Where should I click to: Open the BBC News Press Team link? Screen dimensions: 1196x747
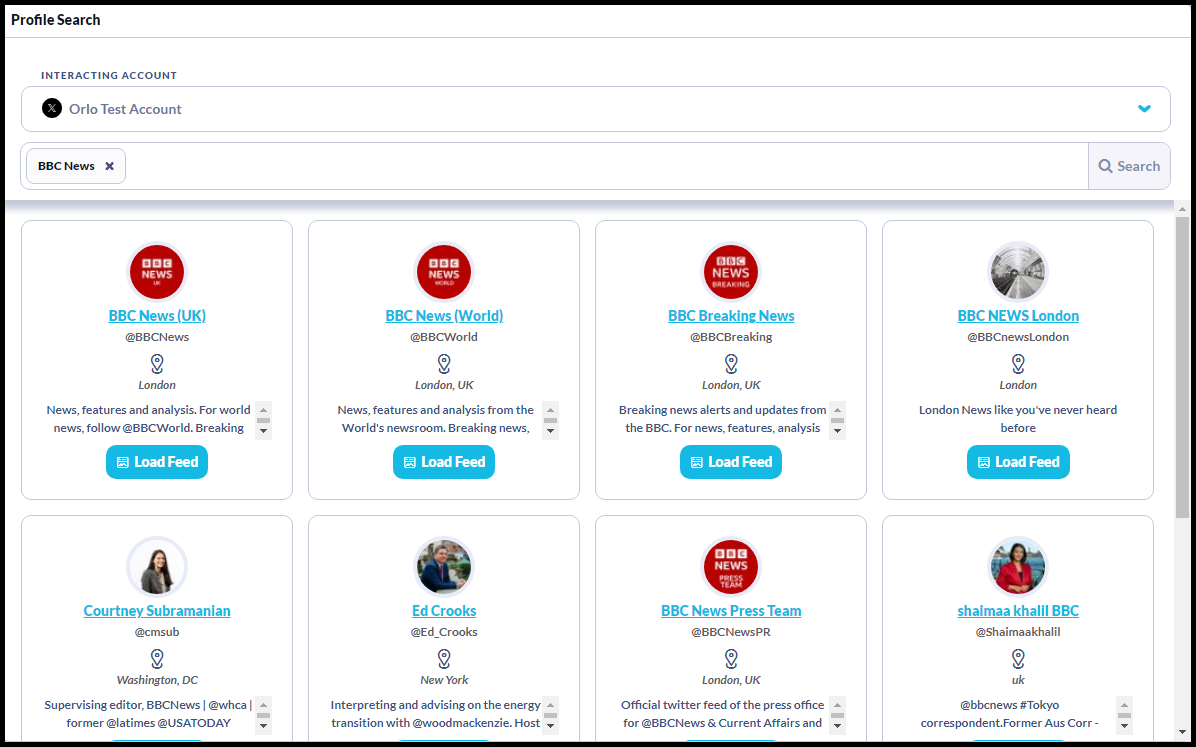pos(731,611)
